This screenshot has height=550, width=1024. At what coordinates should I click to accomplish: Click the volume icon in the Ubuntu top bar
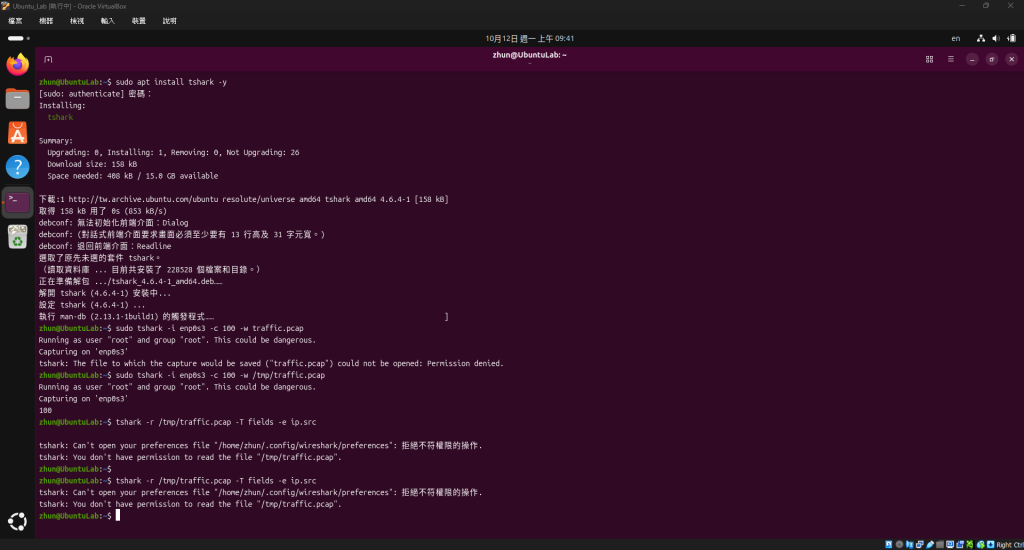click(x=996, y=39)
